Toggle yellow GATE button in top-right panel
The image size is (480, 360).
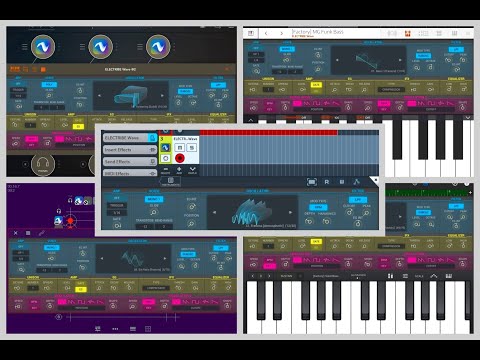[x=315, y=85]
